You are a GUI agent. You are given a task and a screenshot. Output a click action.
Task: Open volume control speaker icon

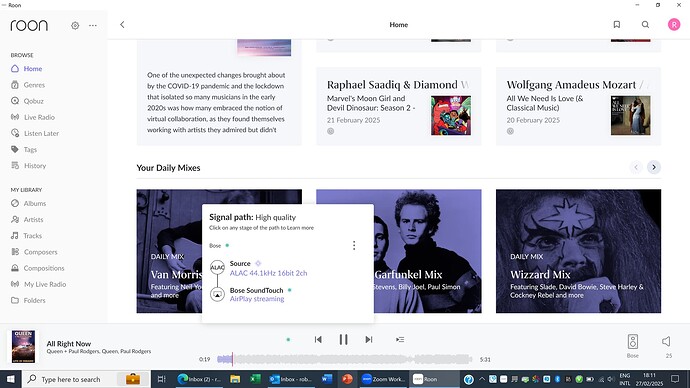[x=666, y=341]
